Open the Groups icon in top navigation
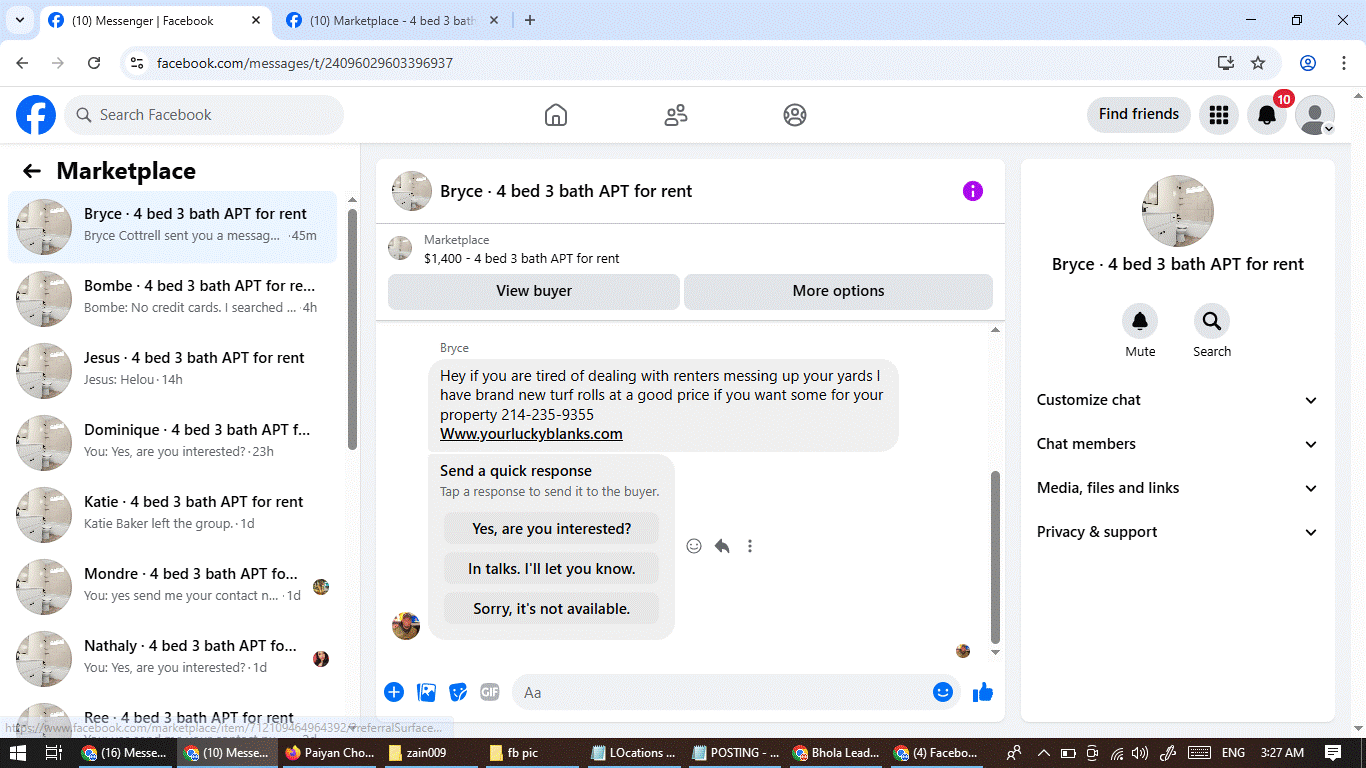Viewport: 1366px width, 768px height. [795, 115]
